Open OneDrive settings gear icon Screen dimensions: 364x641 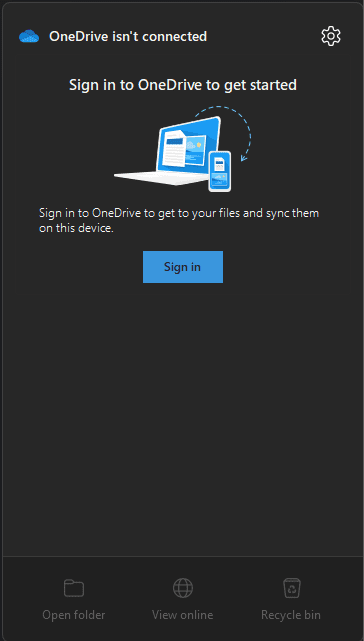330,36
